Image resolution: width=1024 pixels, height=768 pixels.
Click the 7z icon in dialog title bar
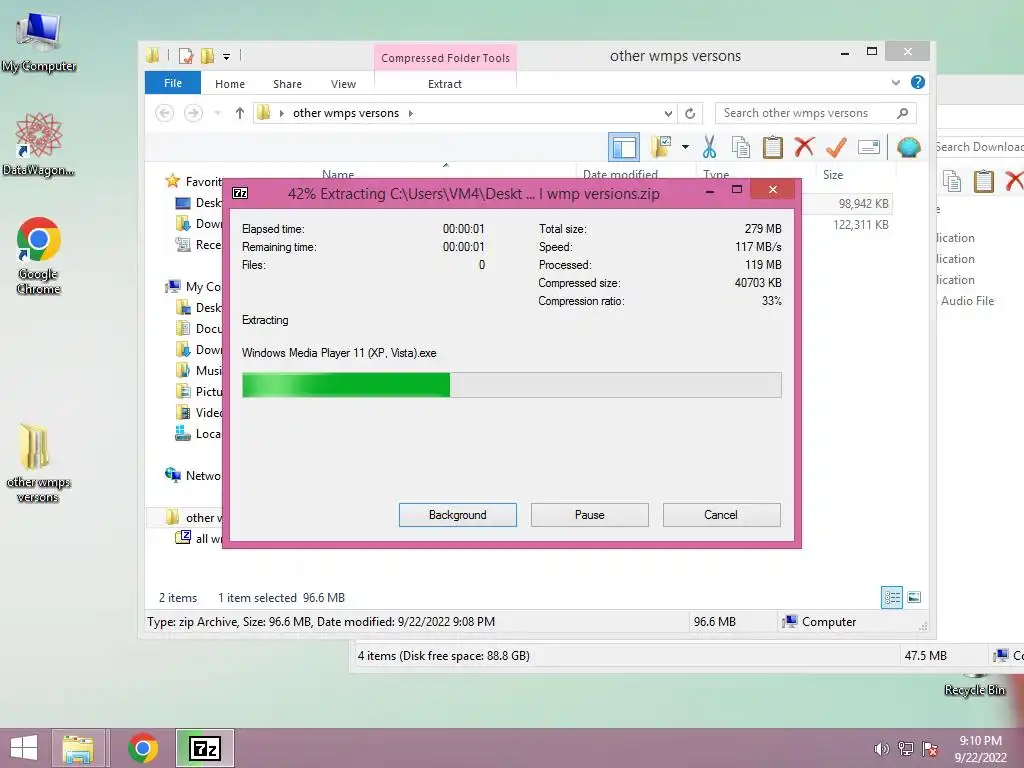coord(240,193)
